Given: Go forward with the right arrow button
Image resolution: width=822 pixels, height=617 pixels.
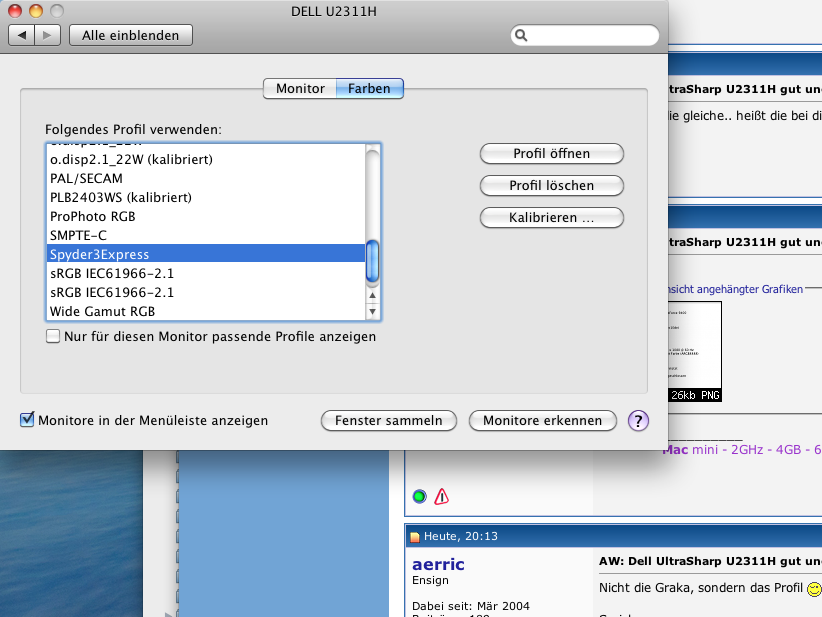Looking at the screenshot, I should click(48, 35).
